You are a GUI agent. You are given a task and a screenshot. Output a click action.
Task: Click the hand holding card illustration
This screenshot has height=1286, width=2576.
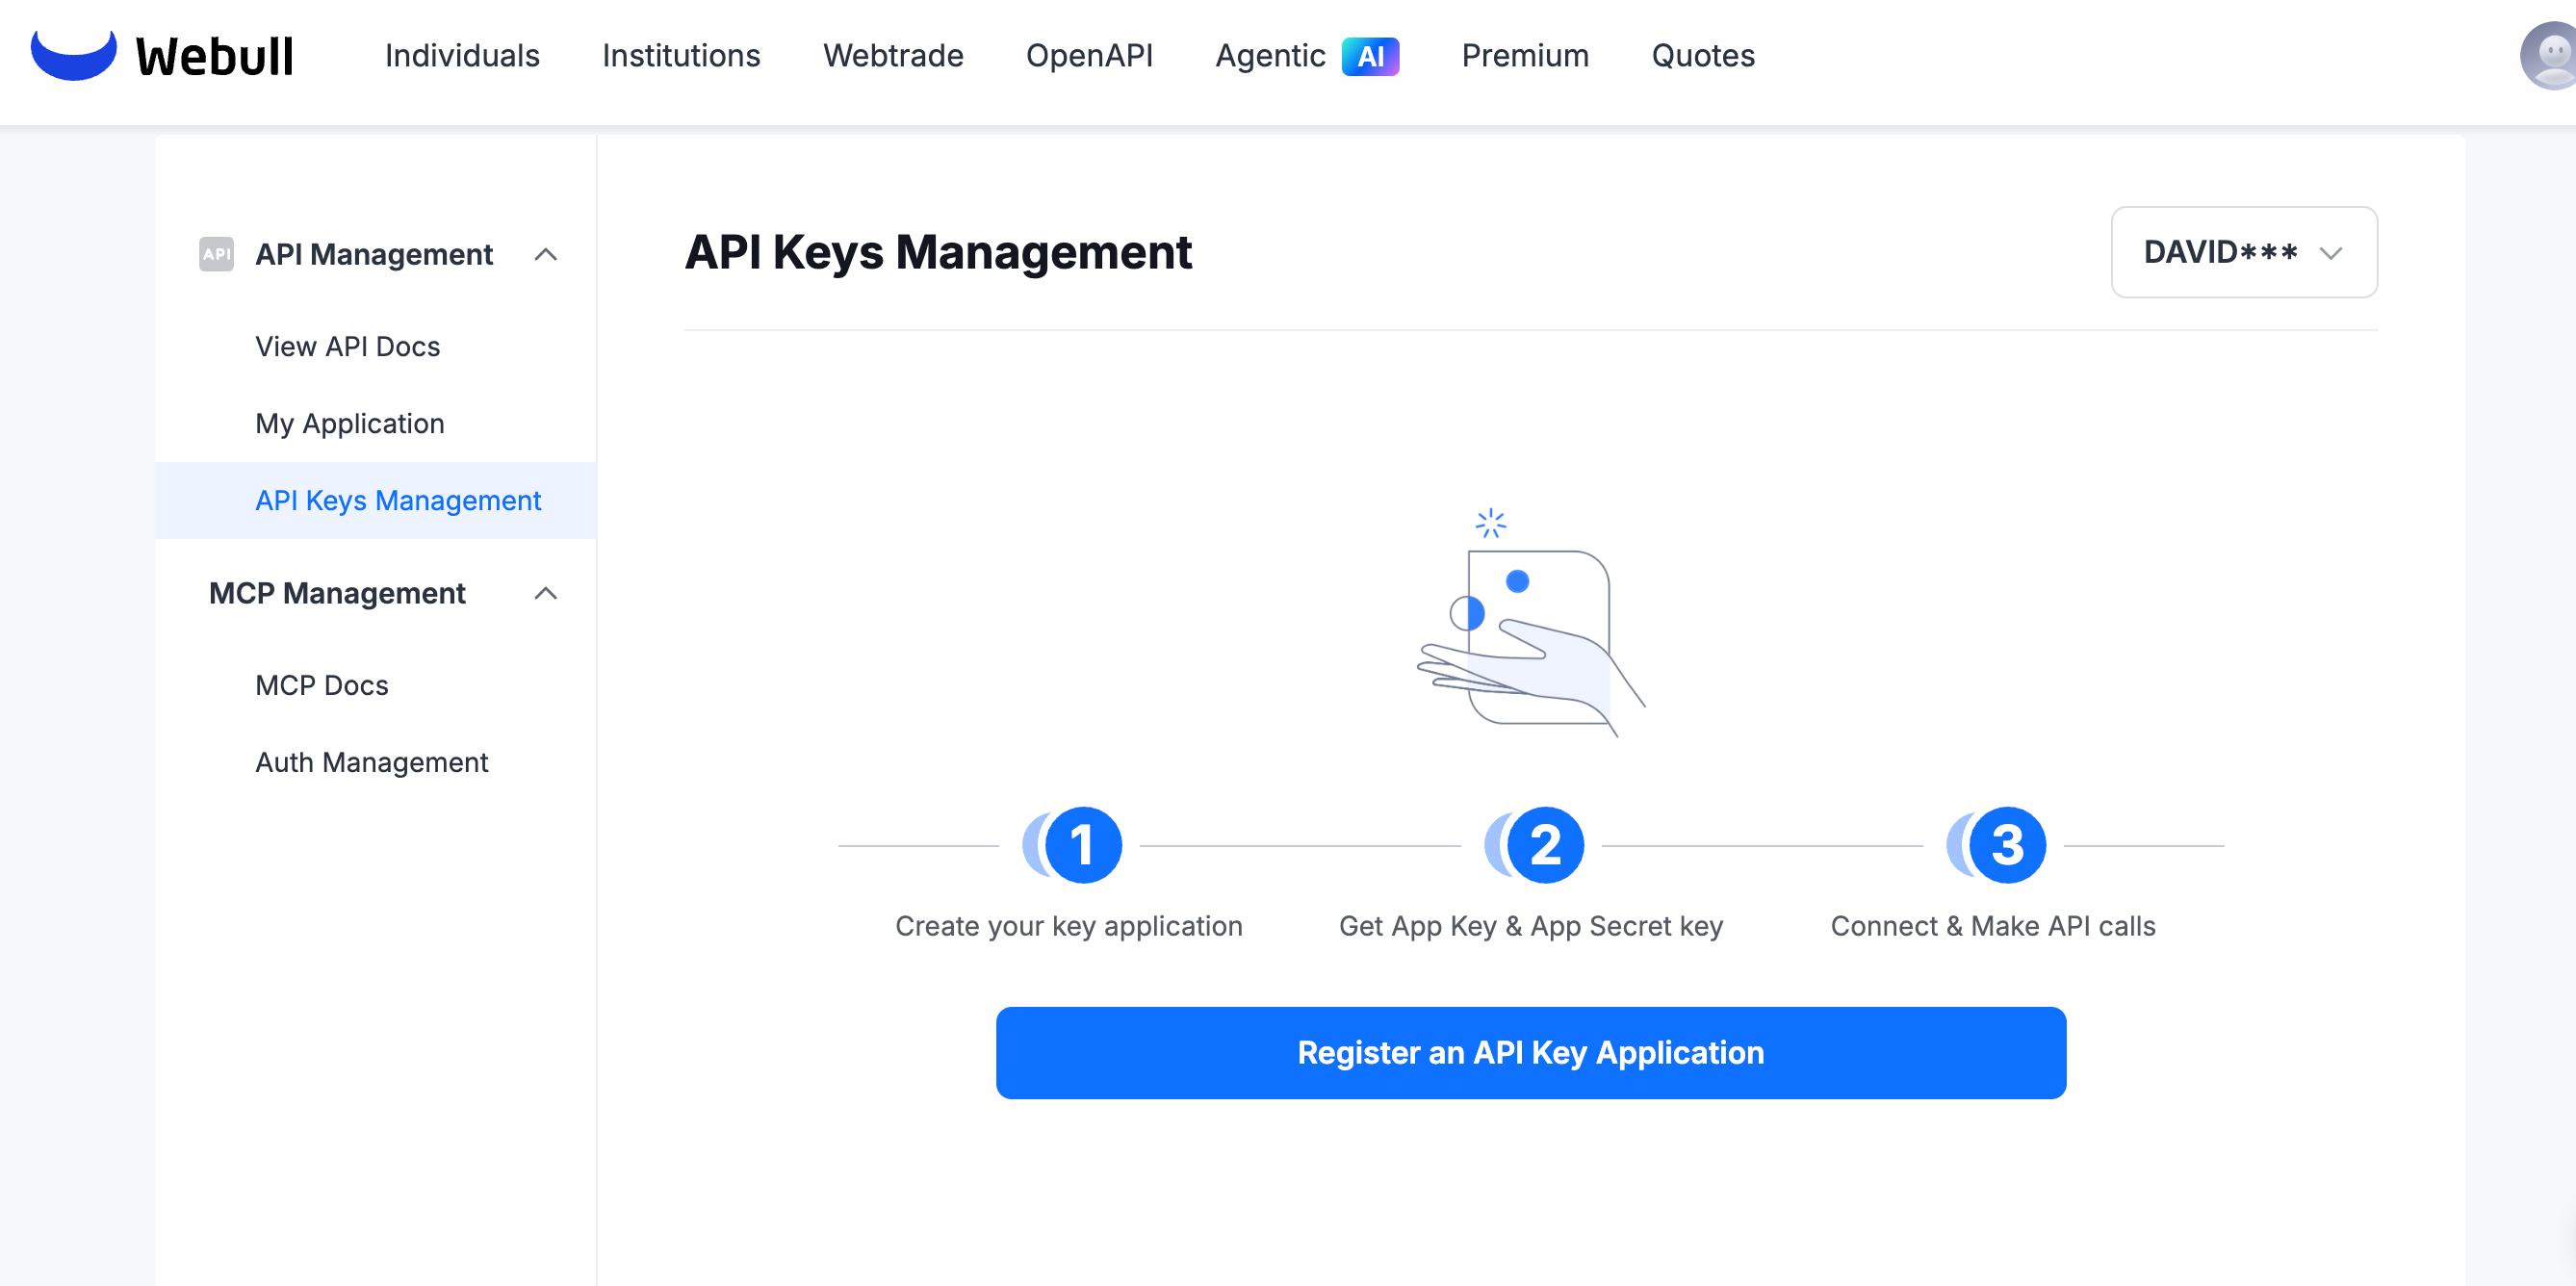(x=1531, y=622)
